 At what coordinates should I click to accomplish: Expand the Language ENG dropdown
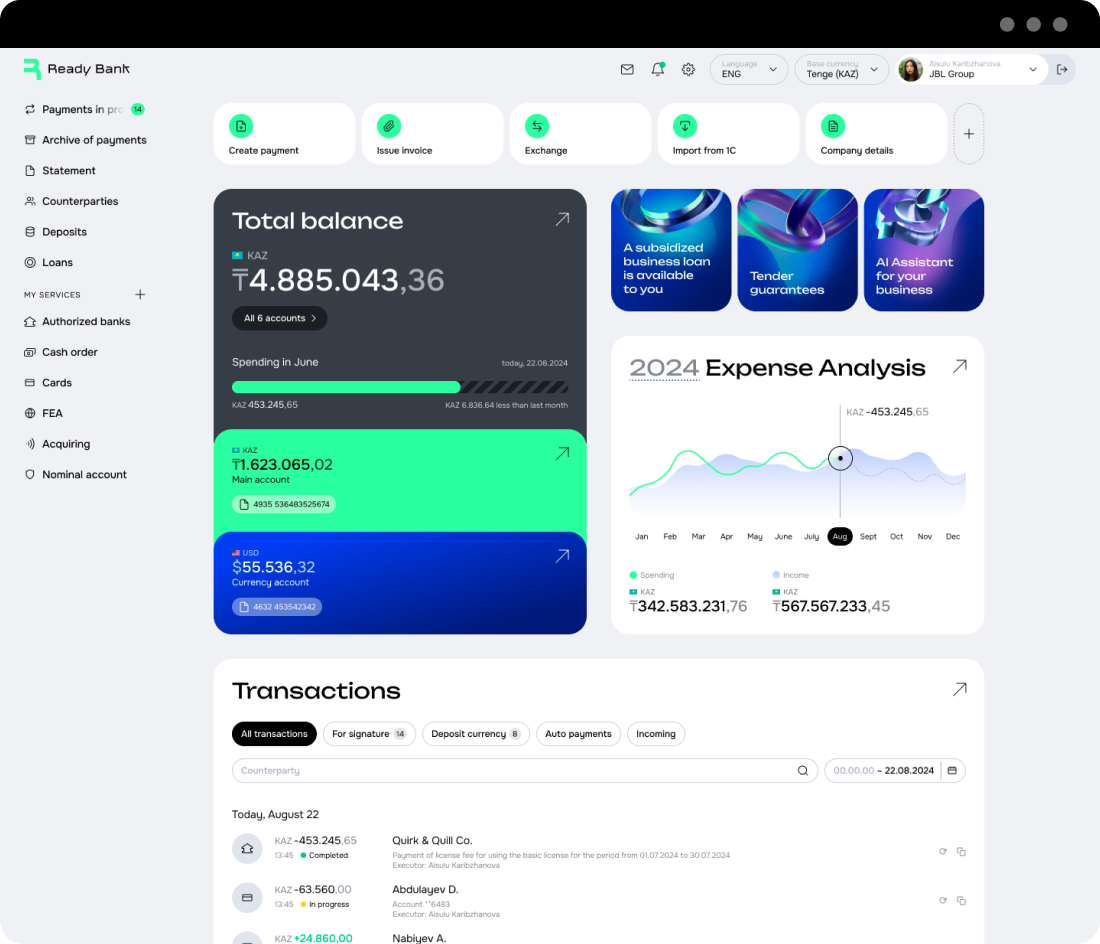coord(749,70)
